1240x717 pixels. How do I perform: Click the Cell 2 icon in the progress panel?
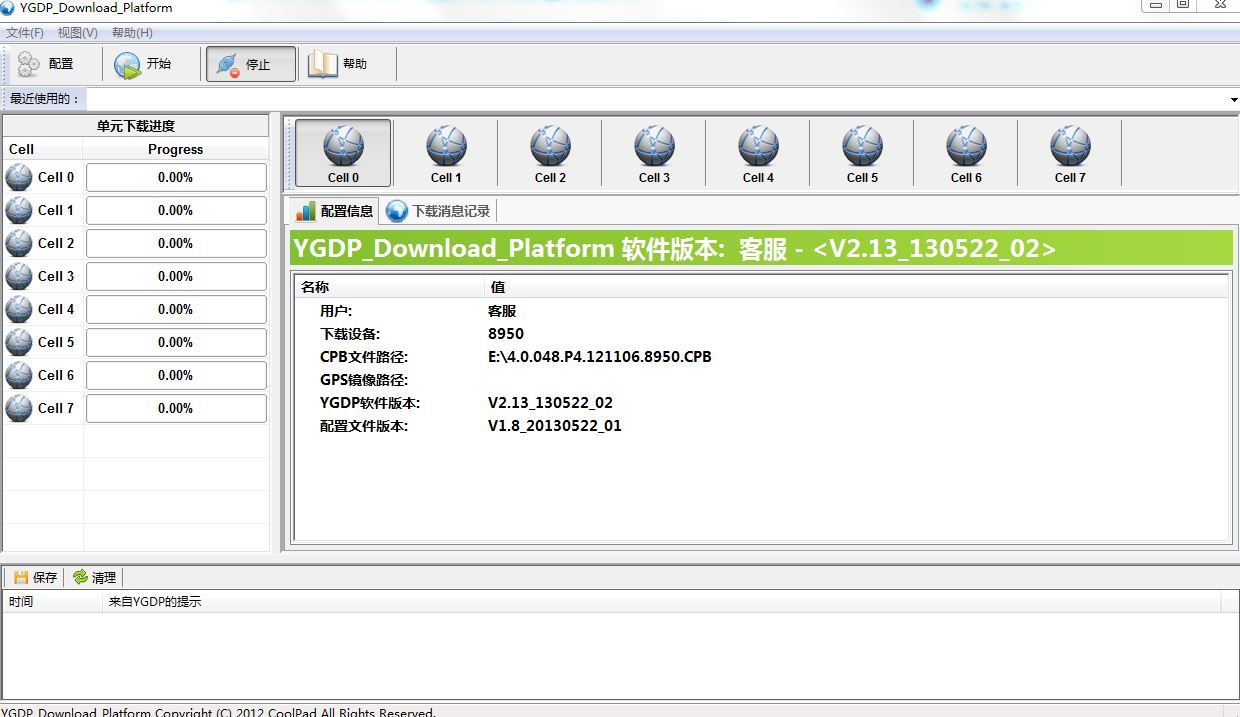[20, 243]
